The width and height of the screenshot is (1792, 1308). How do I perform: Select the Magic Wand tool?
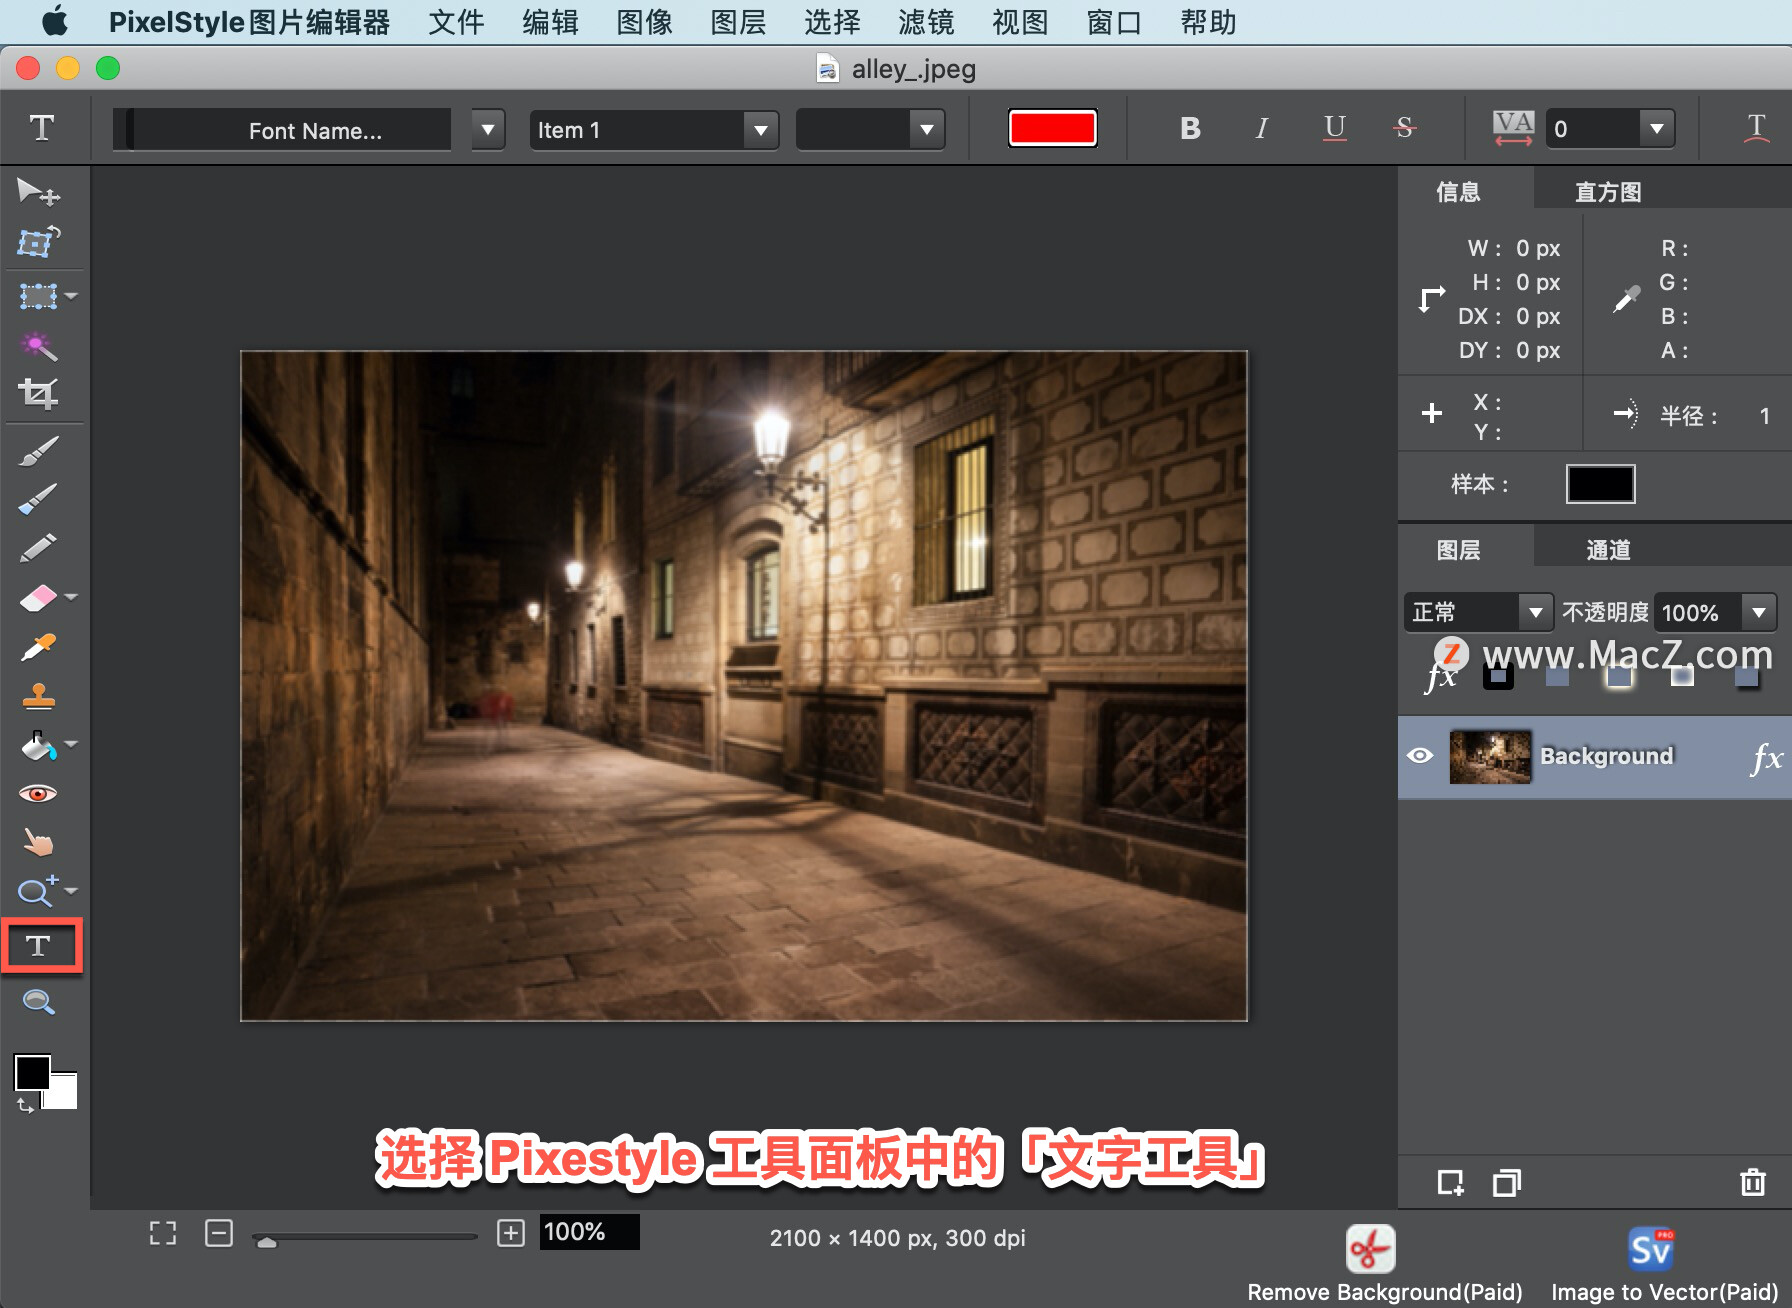coord(37,345)
